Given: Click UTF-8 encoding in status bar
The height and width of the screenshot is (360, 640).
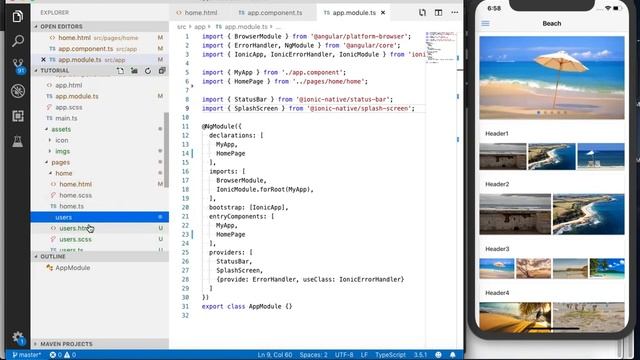Looking at the screenshot, I should coord(344,355).
